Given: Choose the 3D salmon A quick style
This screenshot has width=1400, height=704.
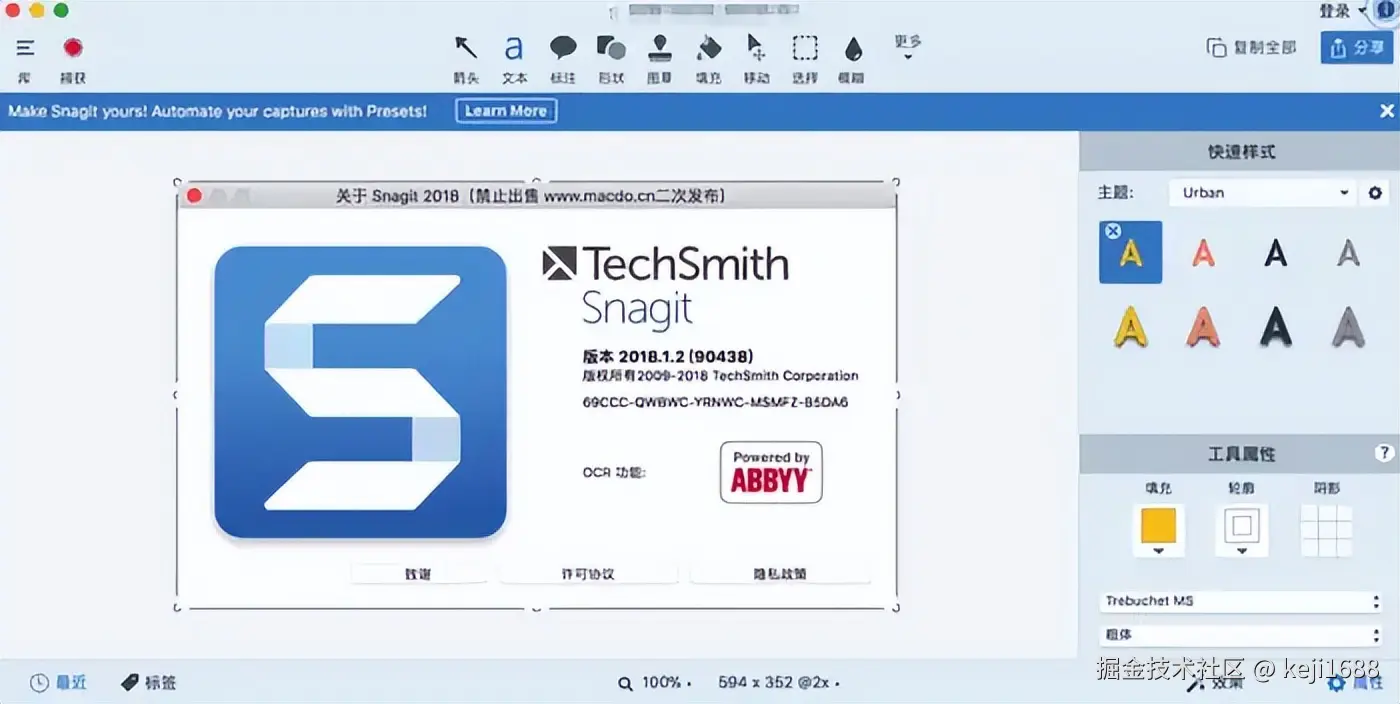Looking at the screenshot, I should pyautogui.click(x=1204, y=326).
